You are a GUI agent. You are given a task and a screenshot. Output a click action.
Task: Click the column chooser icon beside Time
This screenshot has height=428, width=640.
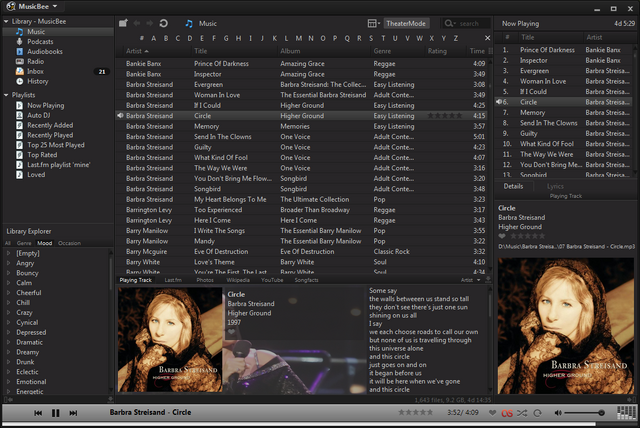click(490, 51)
